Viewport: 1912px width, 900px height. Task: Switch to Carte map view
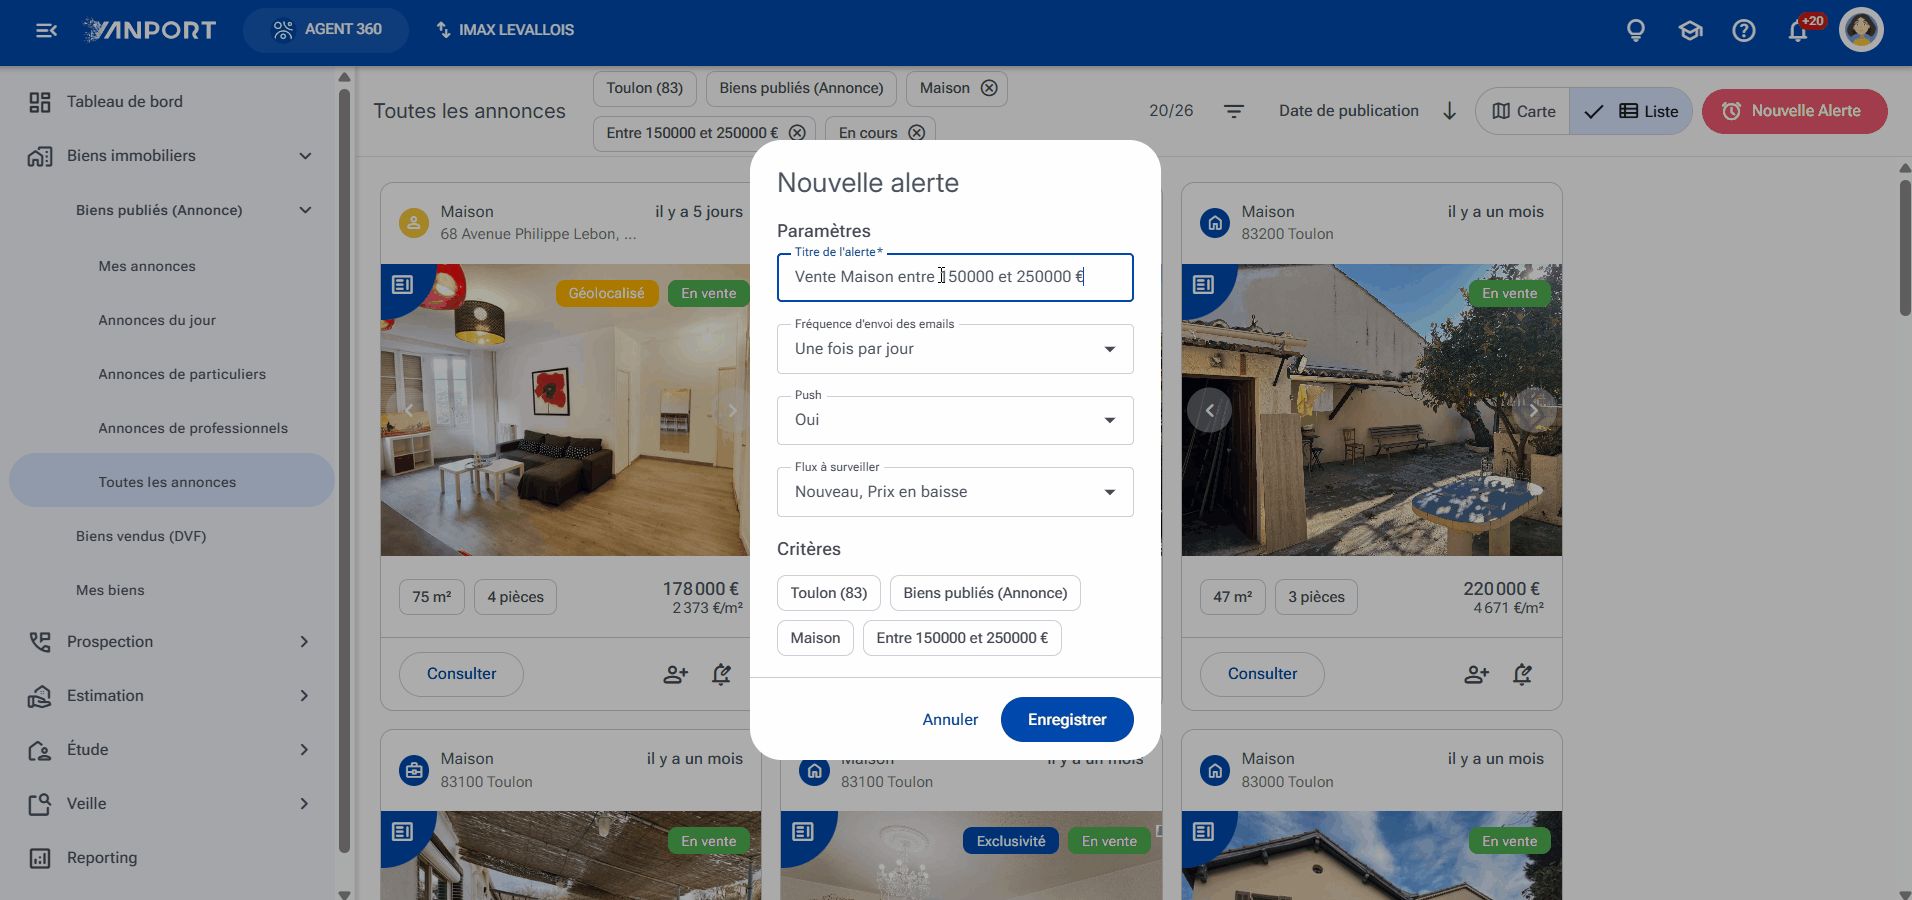coord(1523,111)
